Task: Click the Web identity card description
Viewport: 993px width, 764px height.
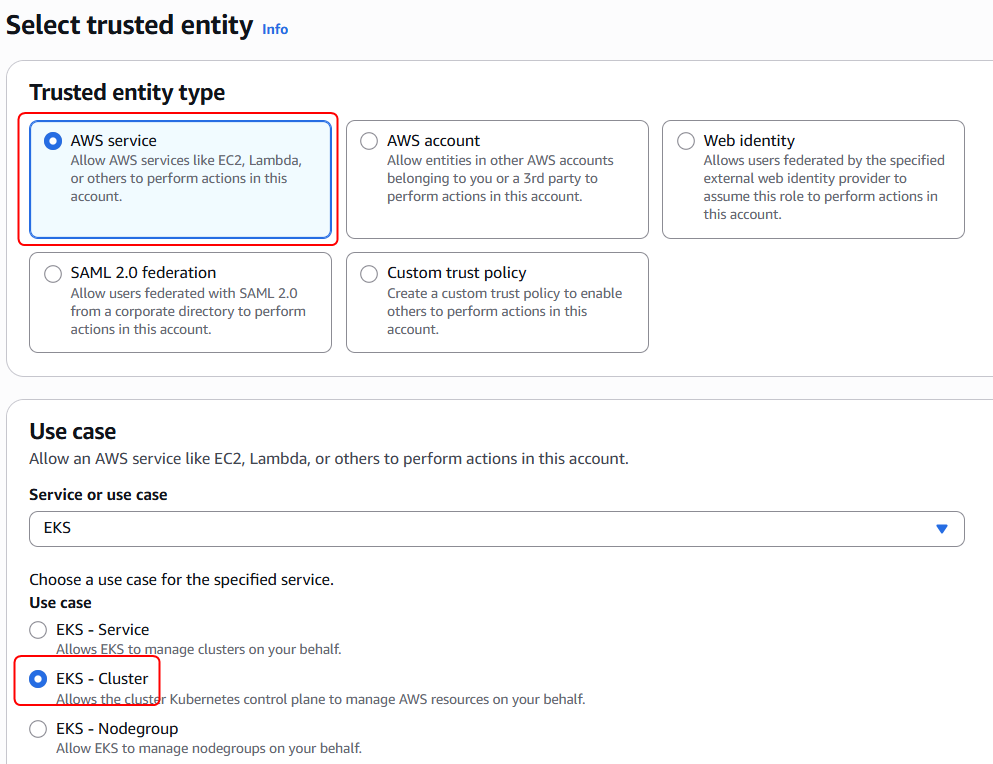Action: tap(823, 188)
